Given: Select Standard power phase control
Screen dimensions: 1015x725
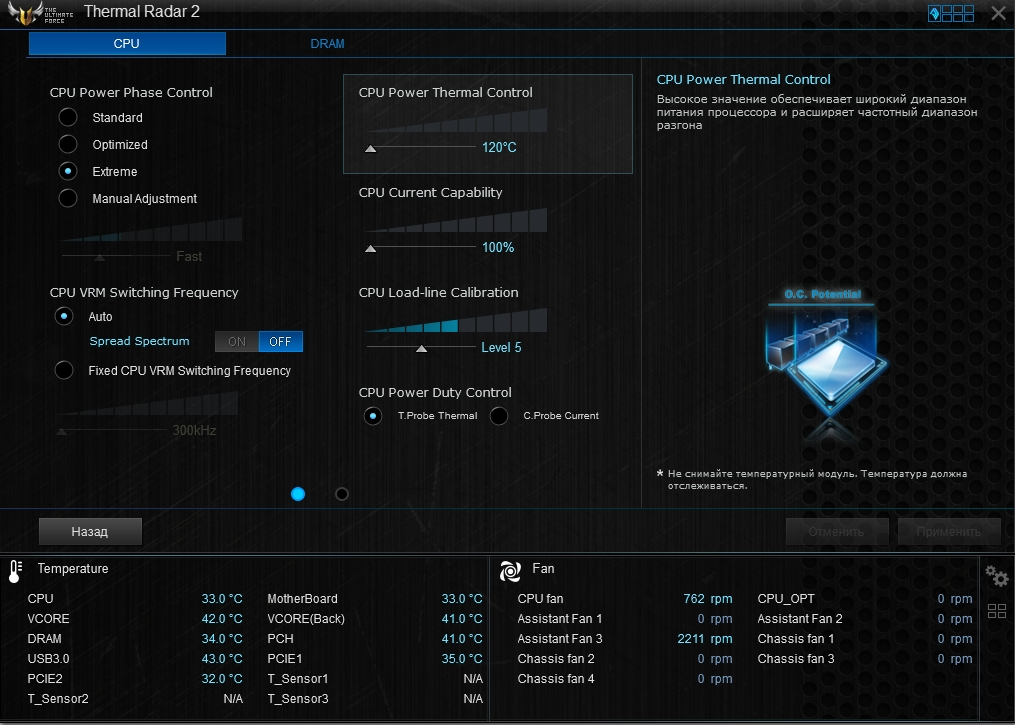Looking at the screenshot, I should pos(67,117).
